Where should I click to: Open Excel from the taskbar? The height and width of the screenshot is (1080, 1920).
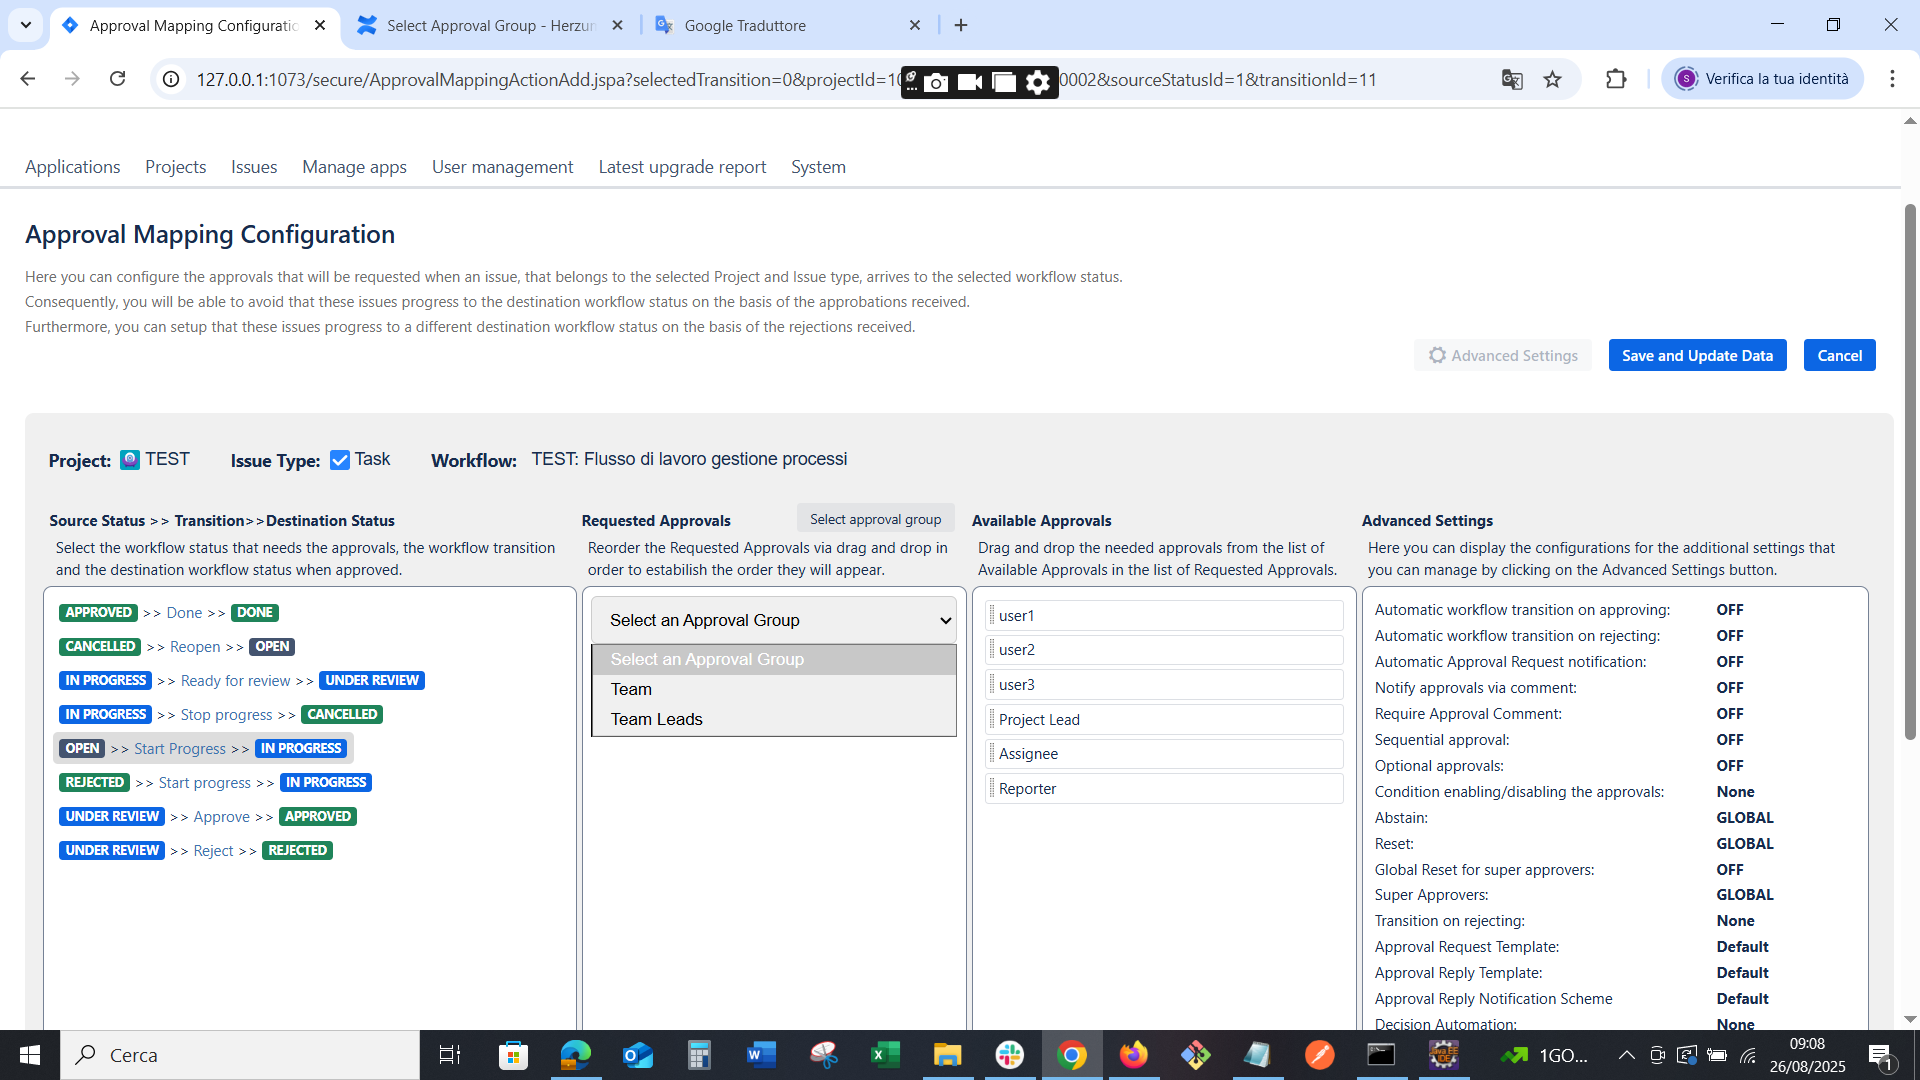point(885,1055)
